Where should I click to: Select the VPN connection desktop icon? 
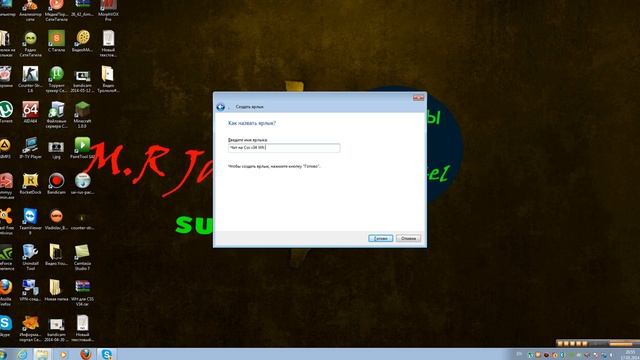(x=30, y=290)
